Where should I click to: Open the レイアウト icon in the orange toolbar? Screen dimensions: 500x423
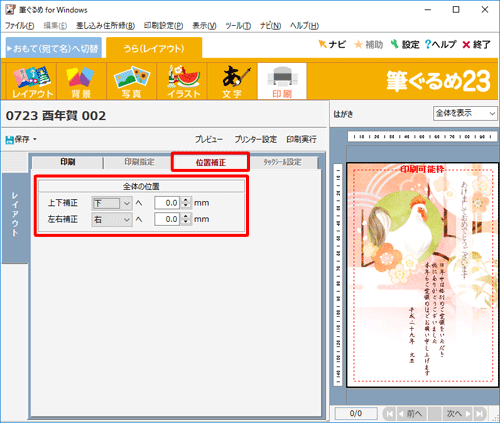point(32,82)
